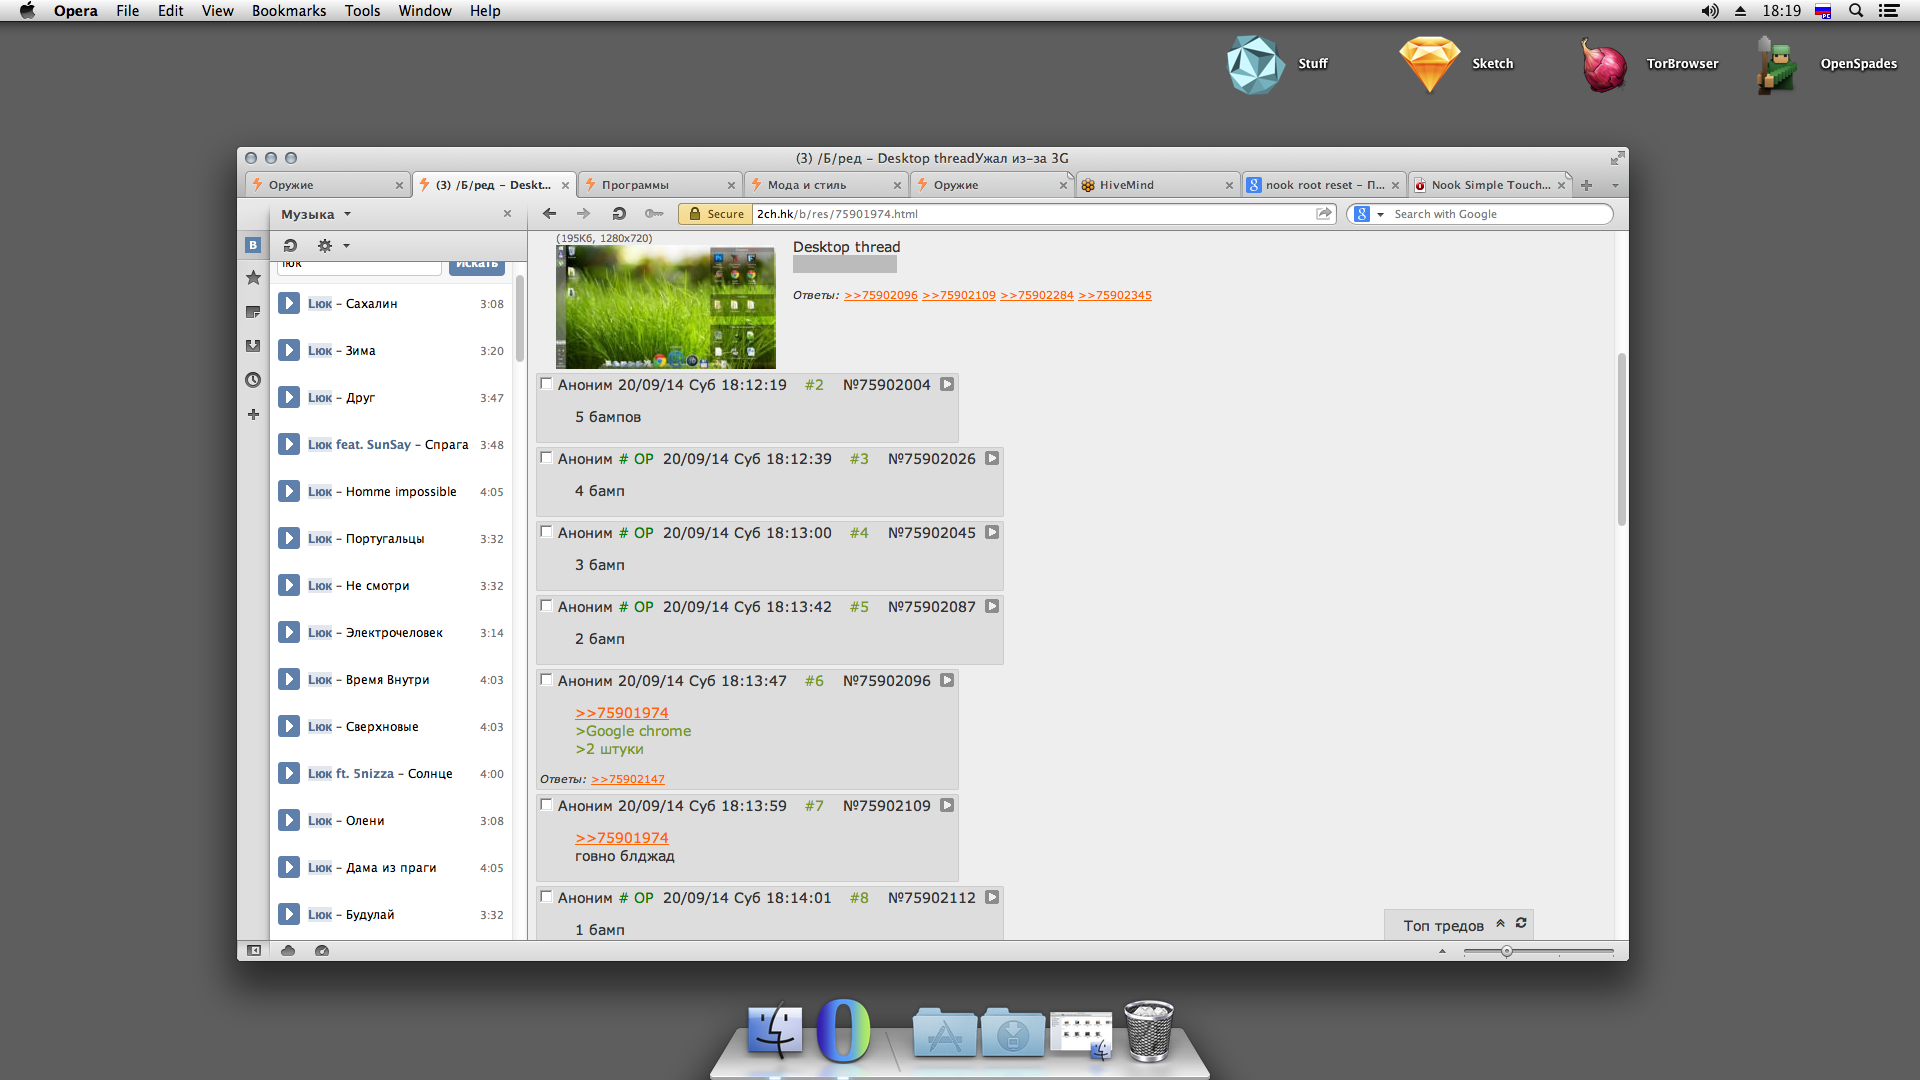Check the checkbox for post №75902004
1920x1080 pixels.
[x=546, y=384]
